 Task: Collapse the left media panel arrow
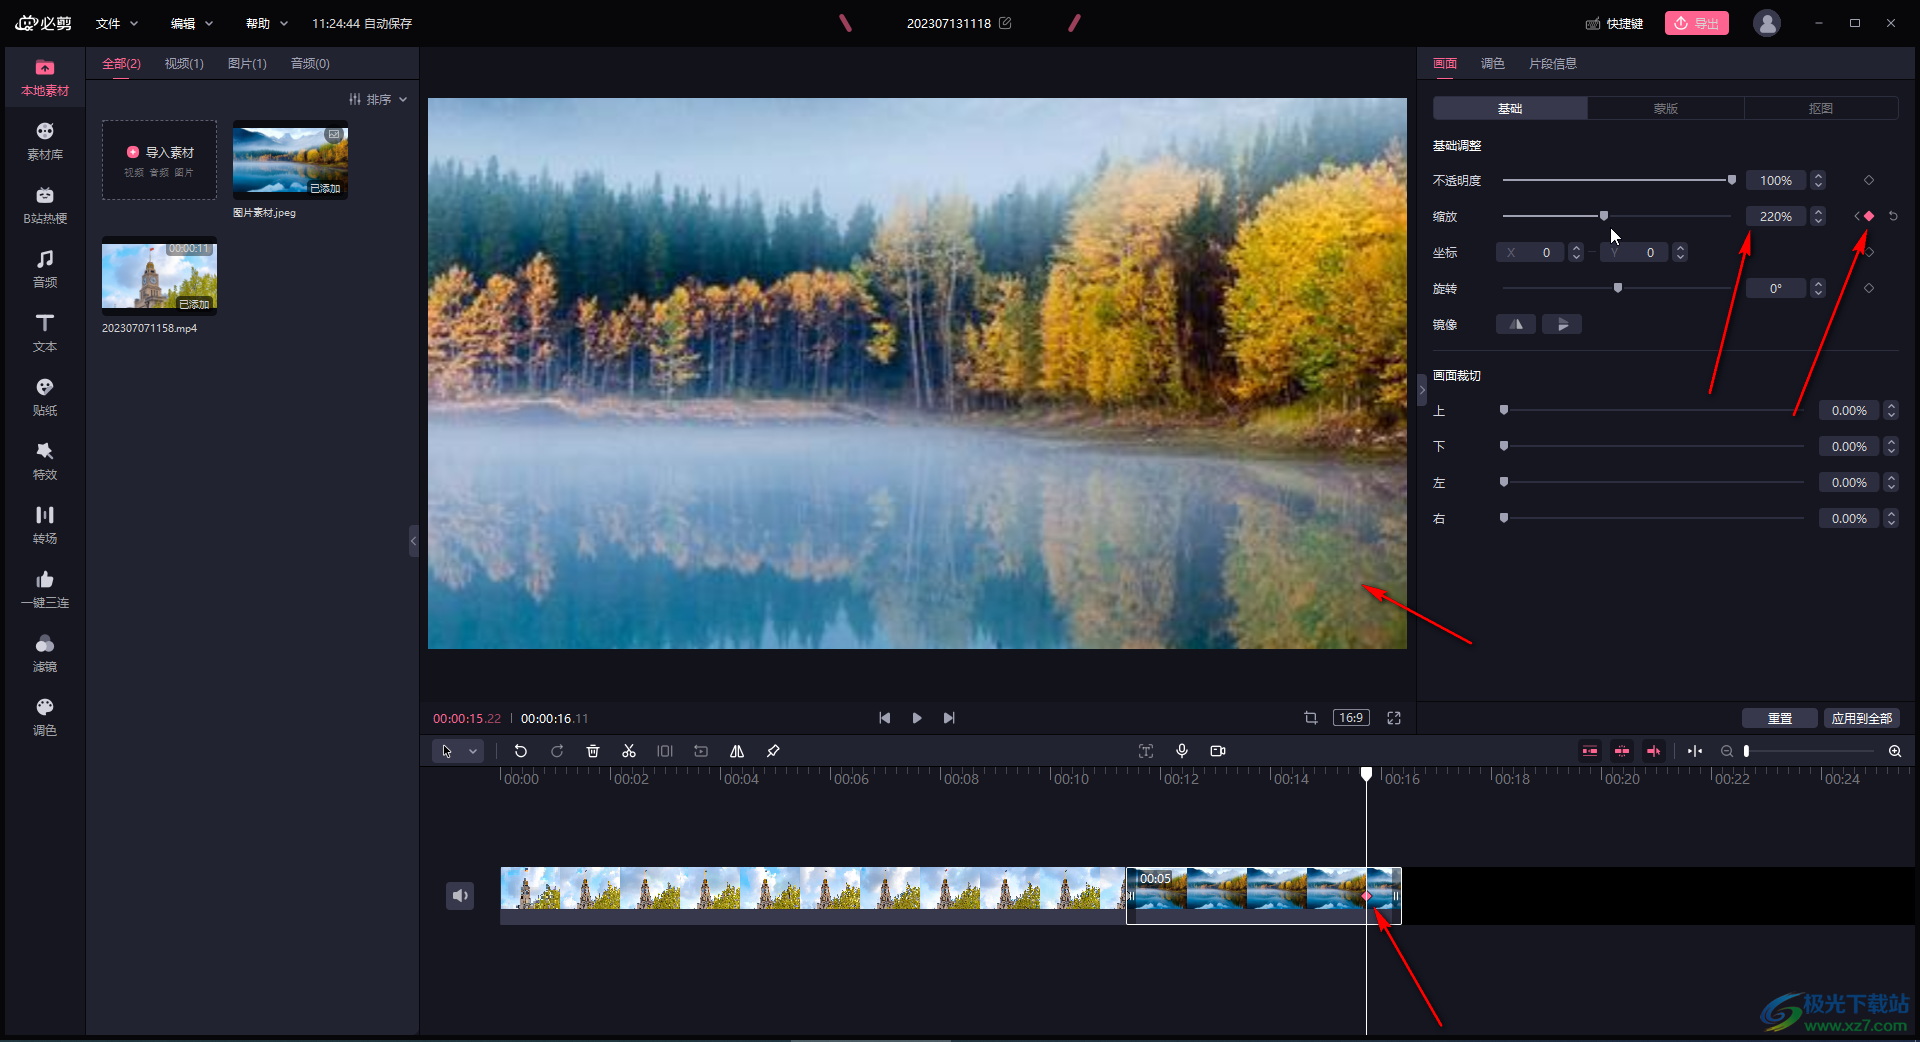[413, 541]
